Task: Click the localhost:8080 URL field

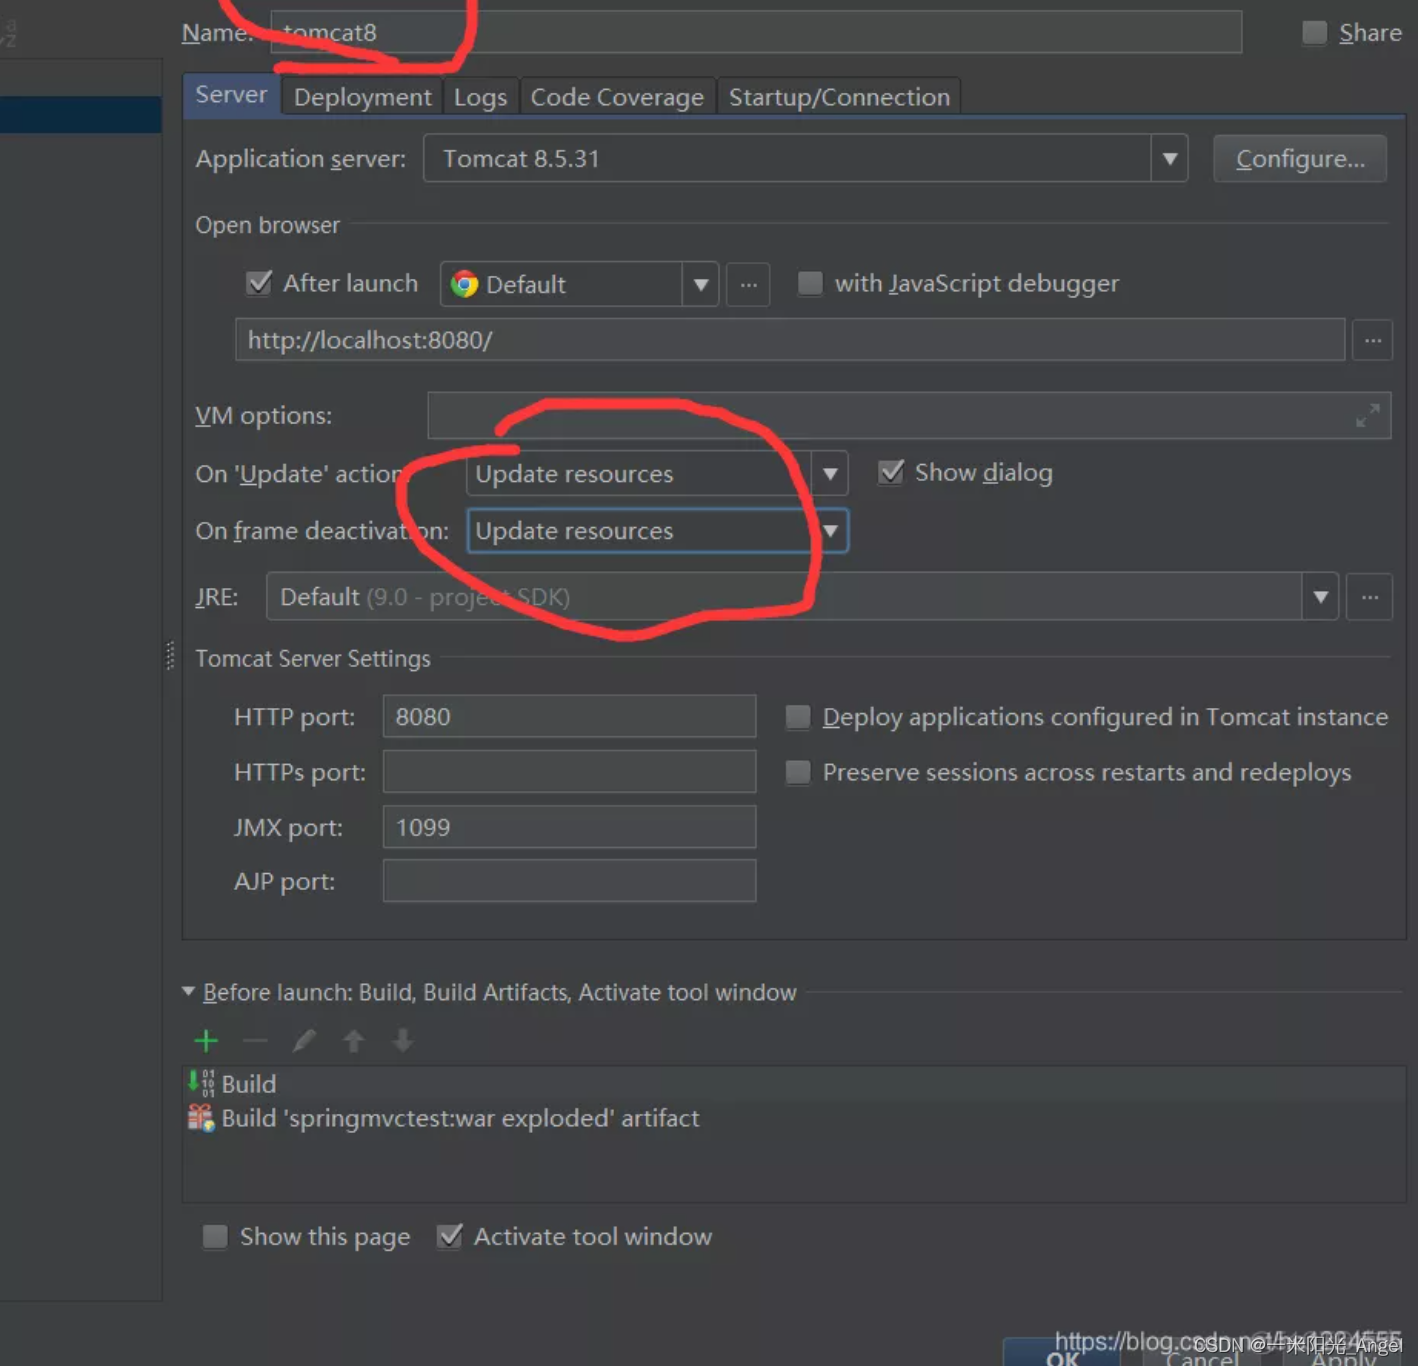Action: tap(790, 340)
